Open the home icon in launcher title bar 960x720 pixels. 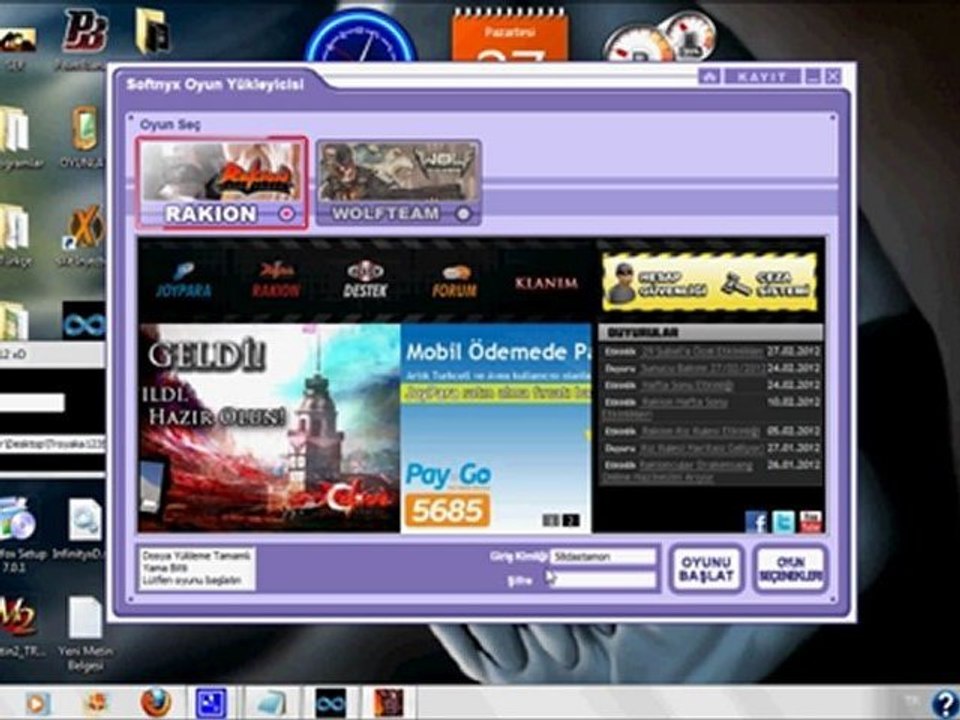pos(709,77)
